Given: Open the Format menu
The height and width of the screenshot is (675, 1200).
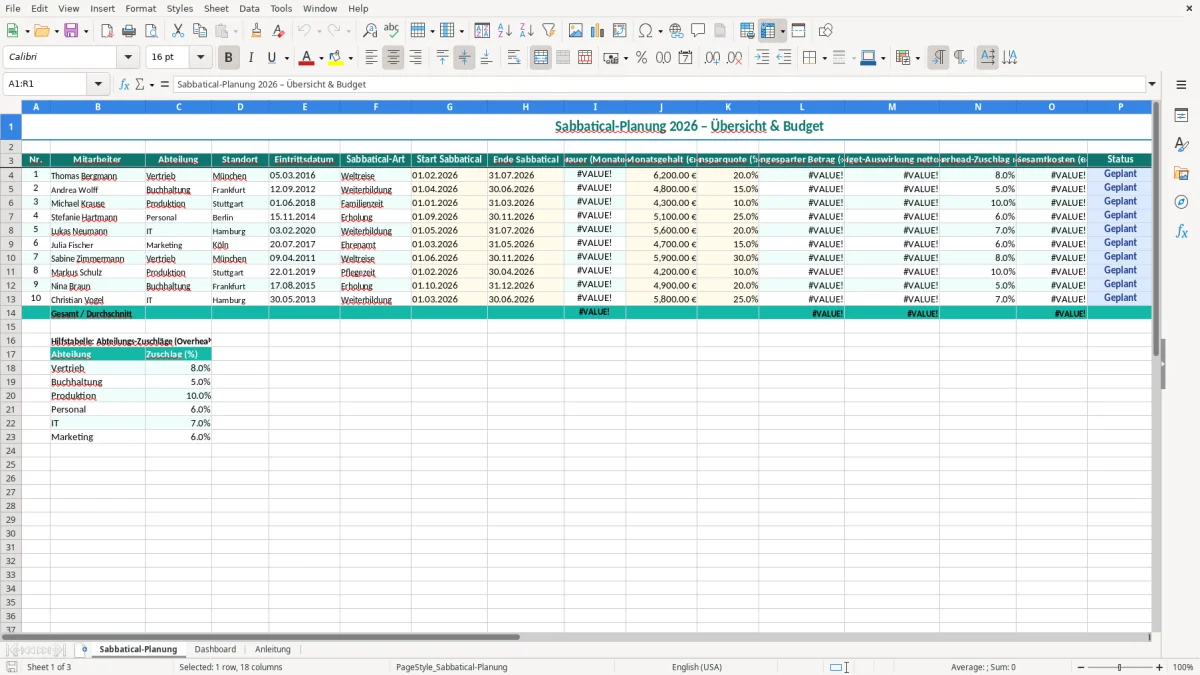Looking at the screenshot, I should 140,8.
